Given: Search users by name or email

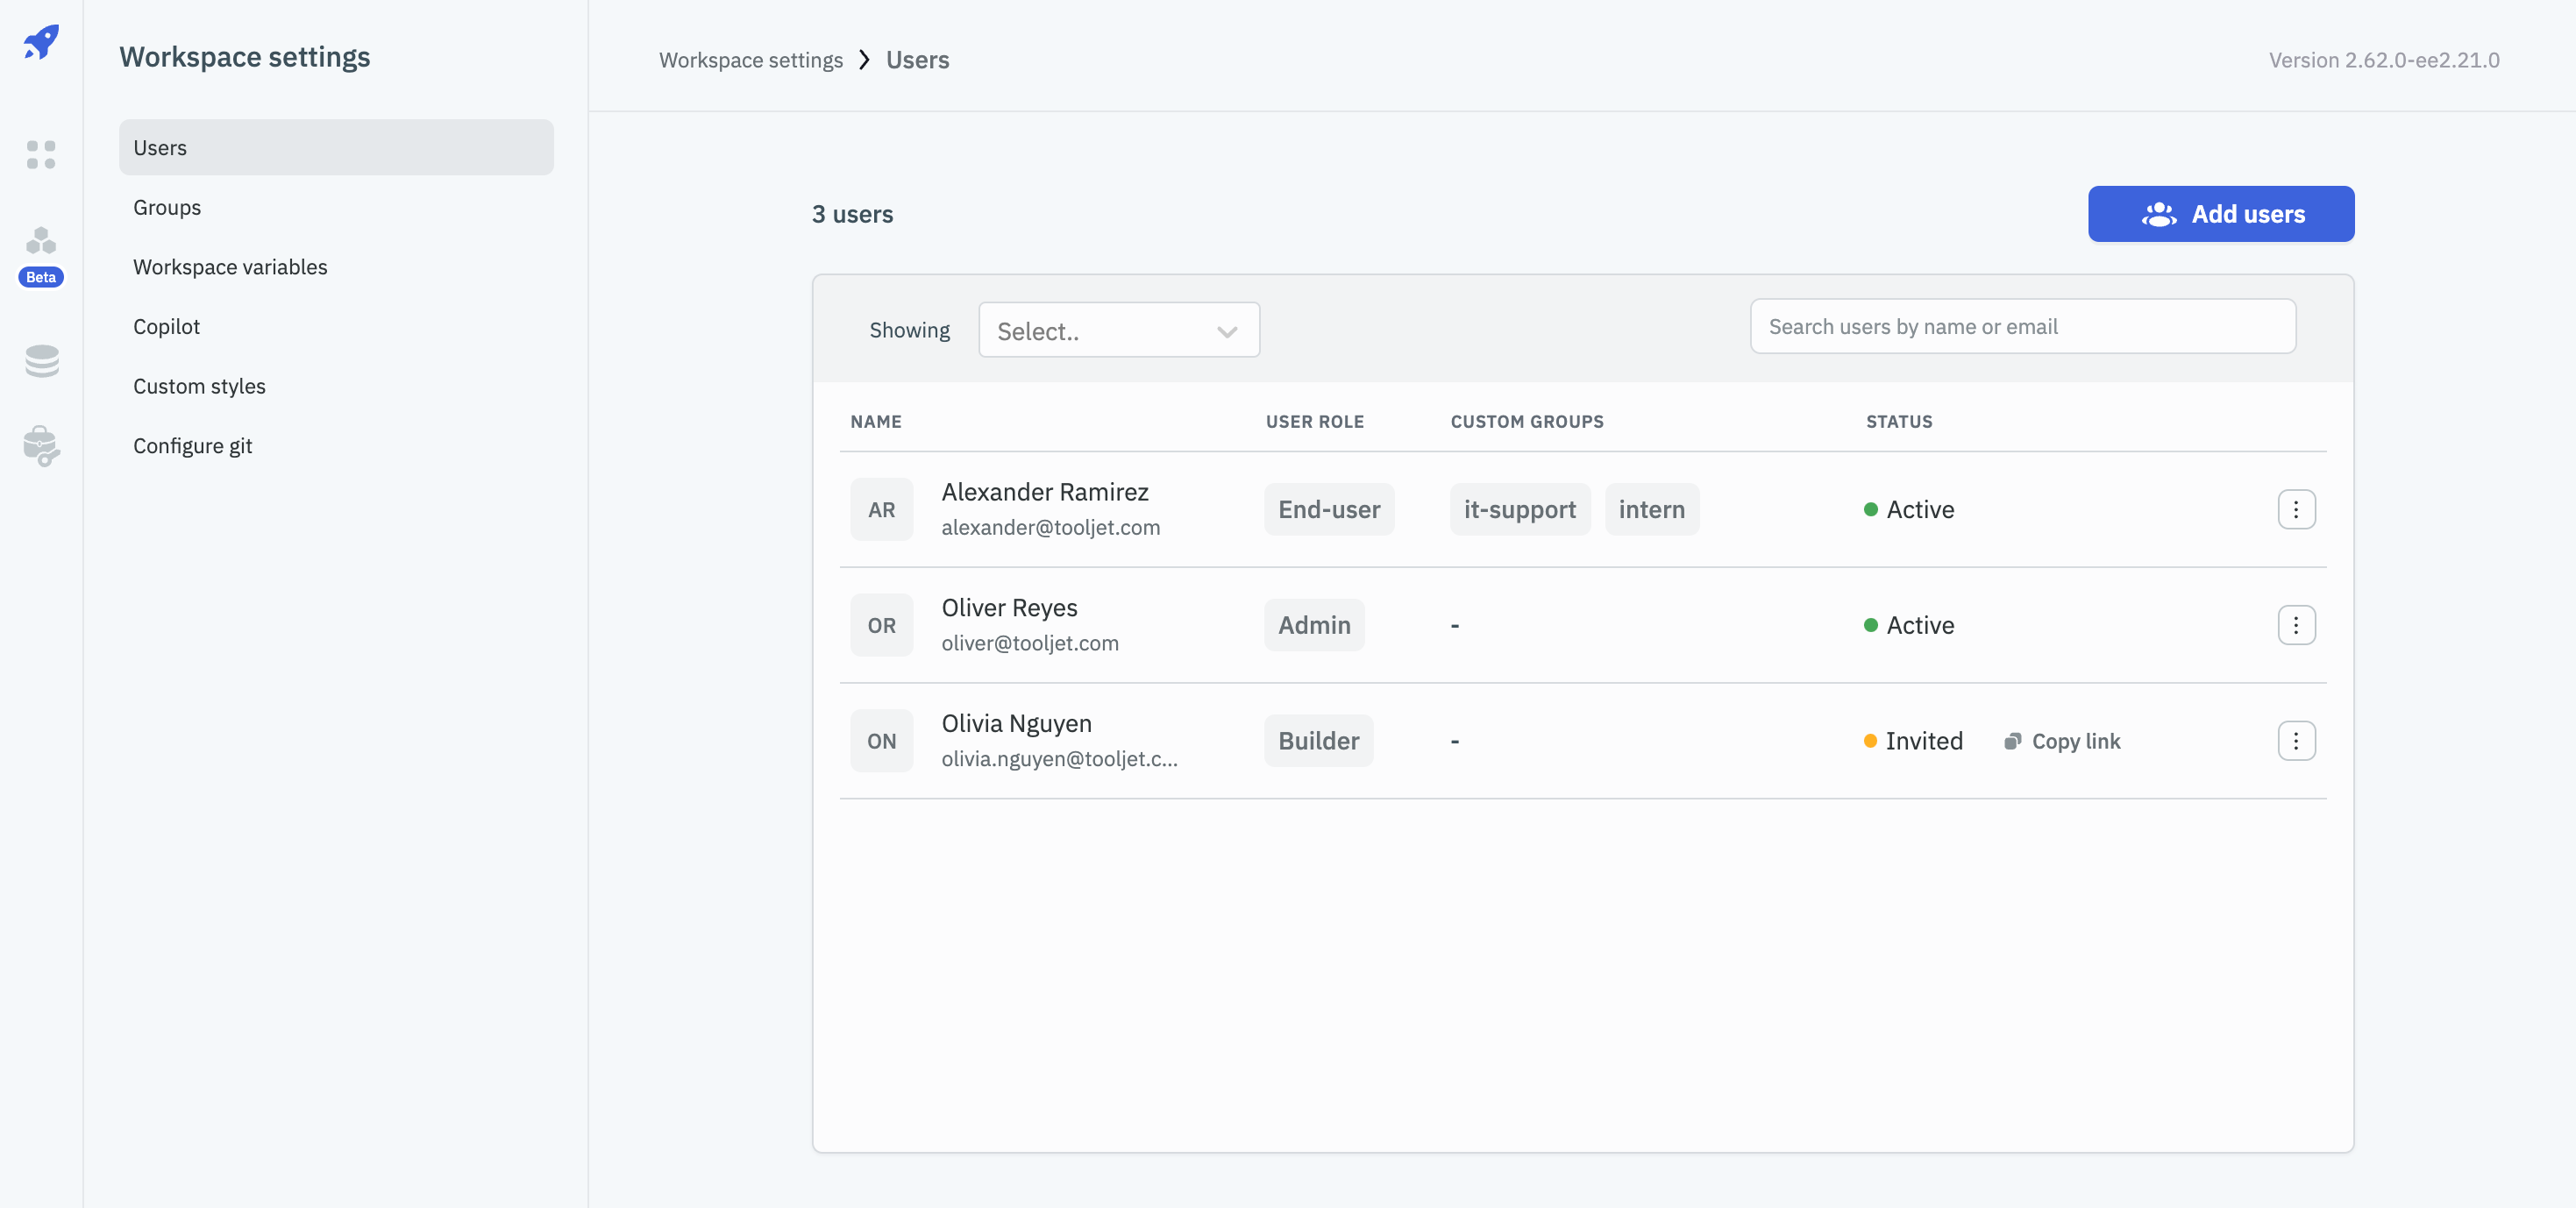Looking at the screenshot, I should 2023,325.
